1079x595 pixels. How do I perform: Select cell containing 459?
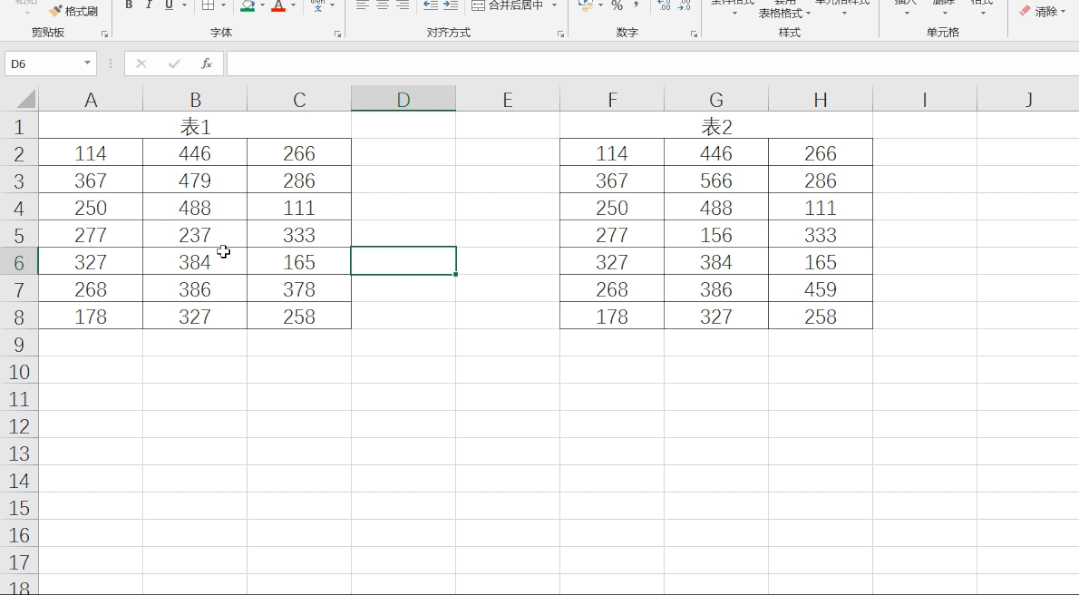tap(820, 289)
